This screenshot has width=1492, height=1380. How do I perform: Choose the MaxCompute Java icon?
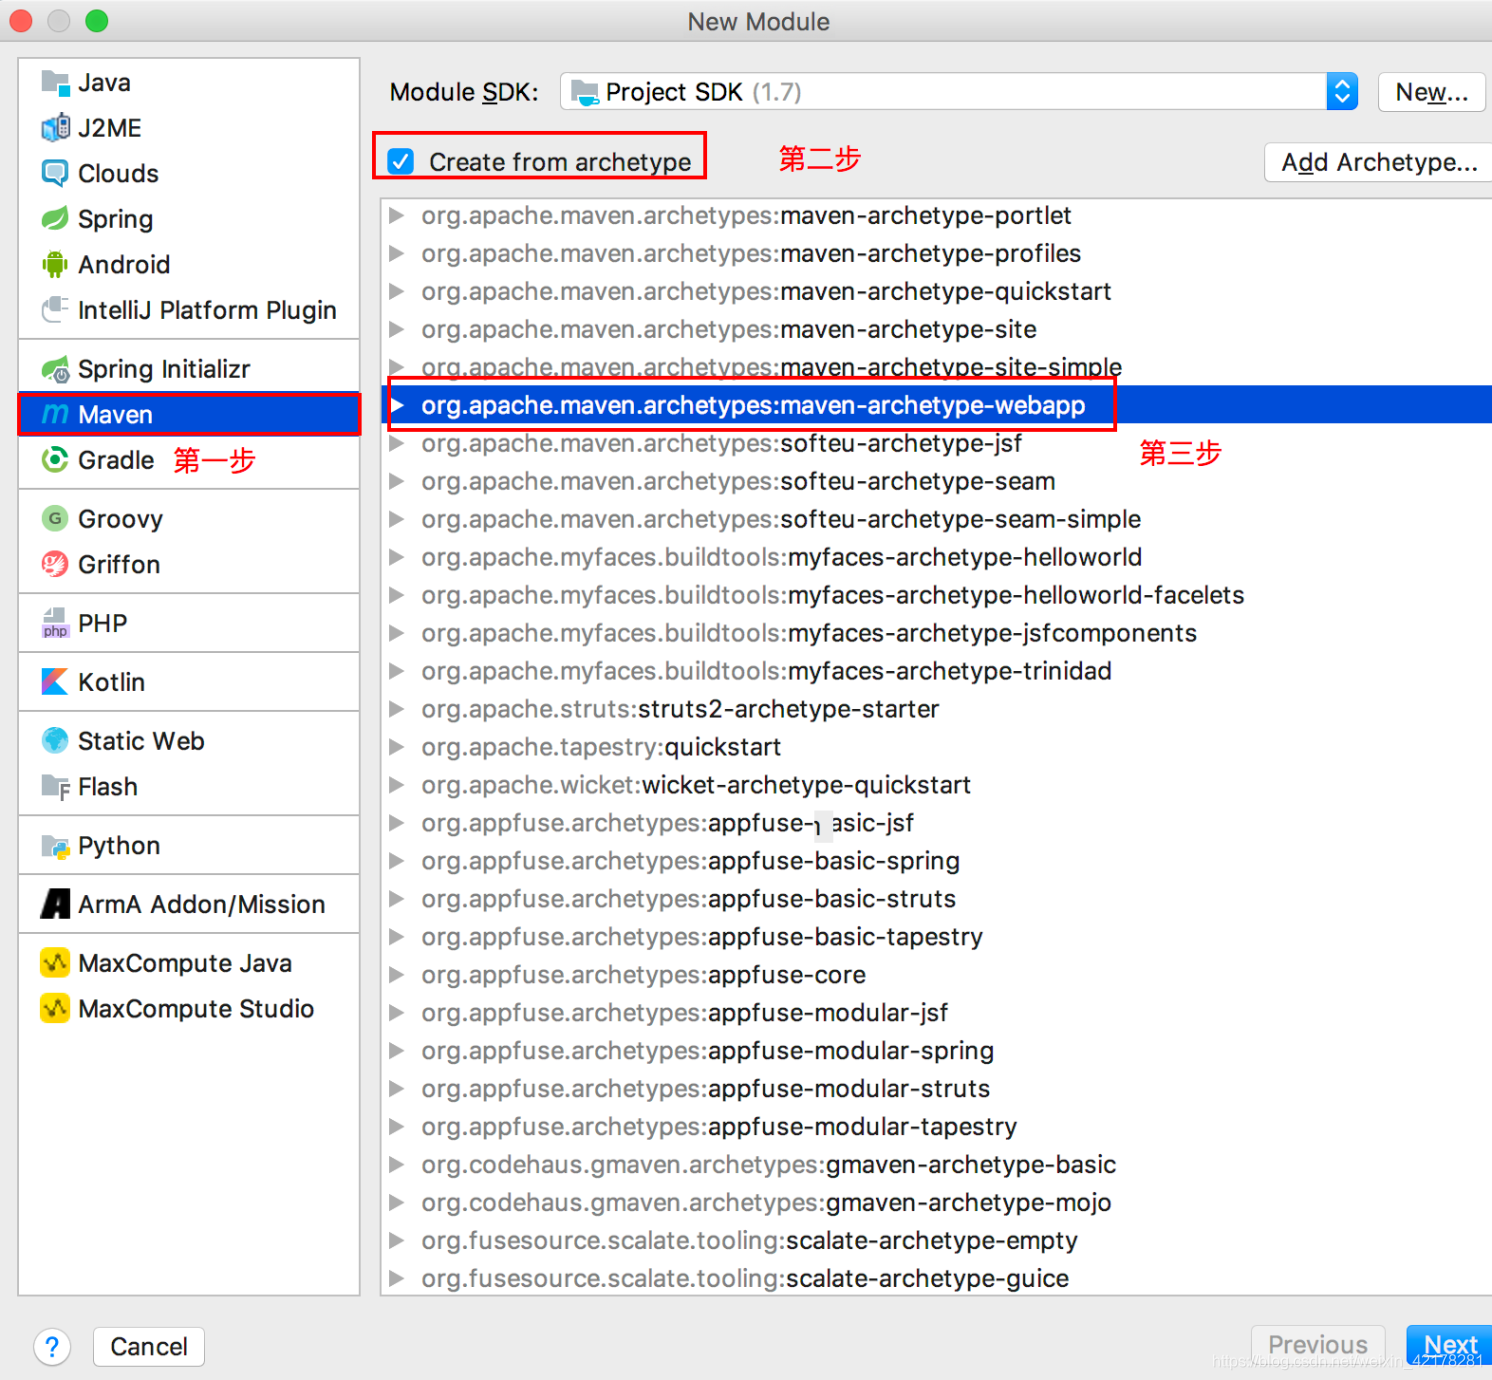point(55,963)
